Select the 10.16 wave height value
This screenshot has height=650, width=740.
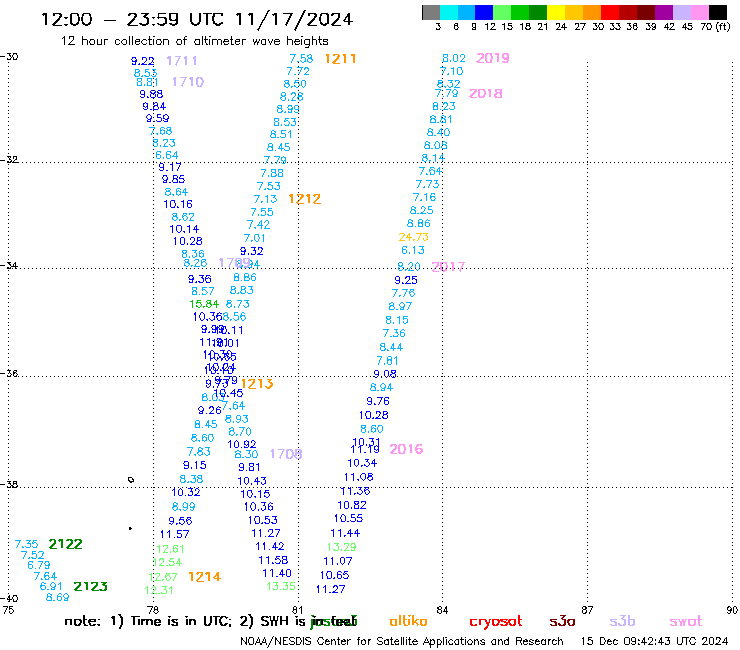click(178, 204)
